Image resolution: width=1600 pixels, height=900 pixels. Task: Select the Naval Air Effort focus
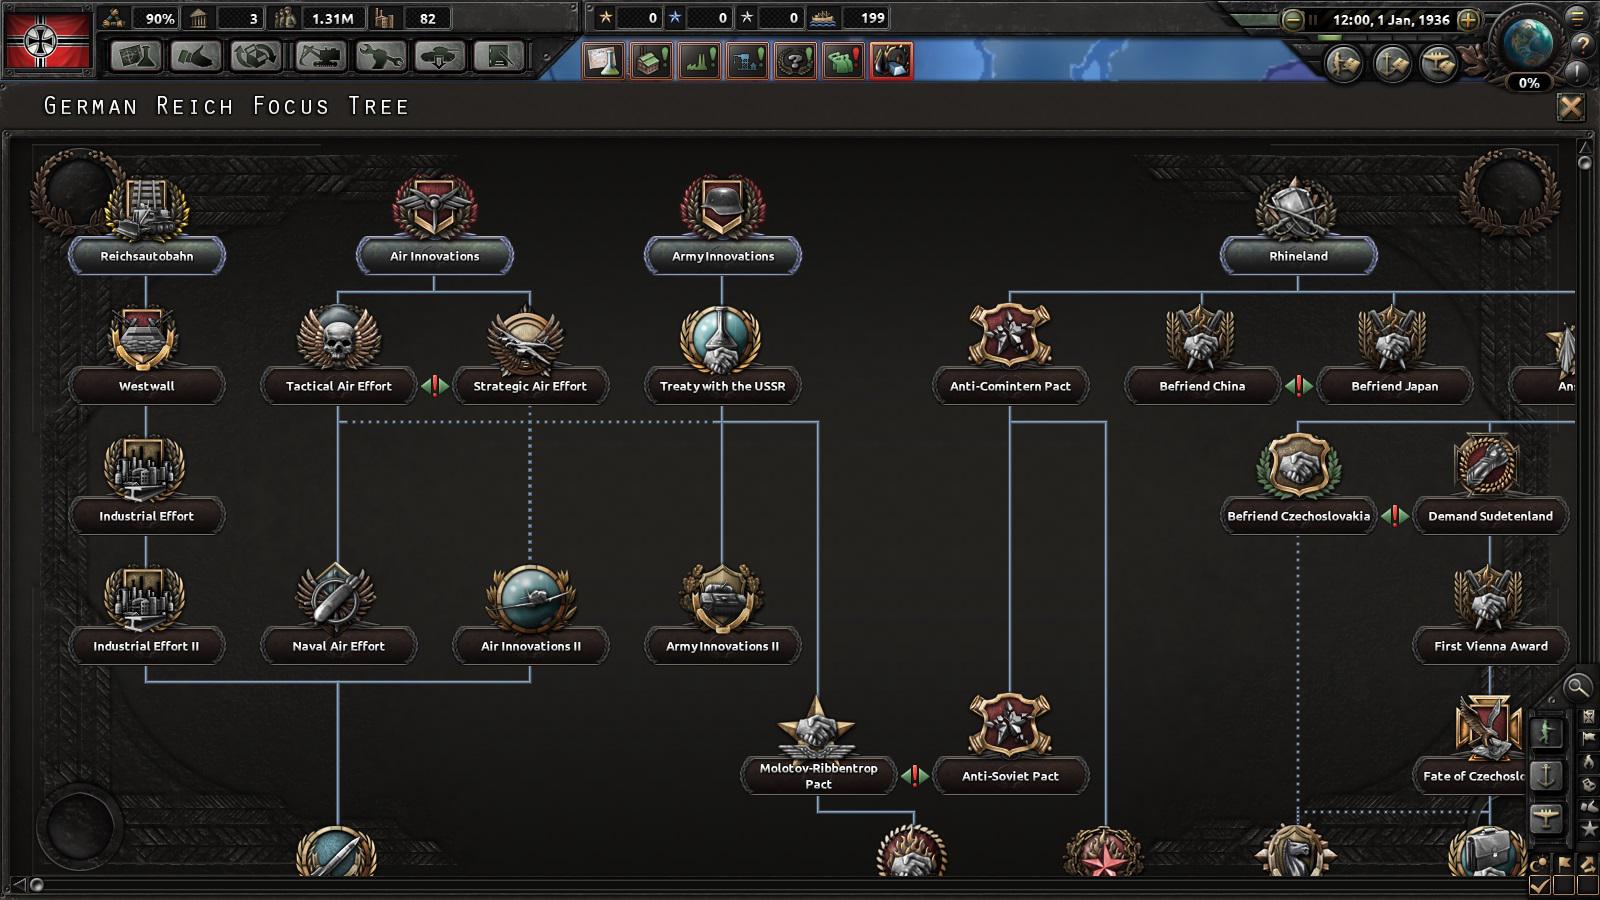pyautogui.click(x=339, y=646)
